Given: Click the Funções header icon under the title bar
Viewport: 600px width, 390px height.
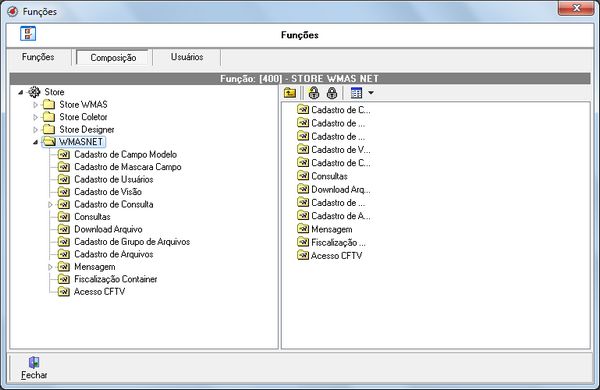Looking at the screenshot, I should [x=28, y=34].
